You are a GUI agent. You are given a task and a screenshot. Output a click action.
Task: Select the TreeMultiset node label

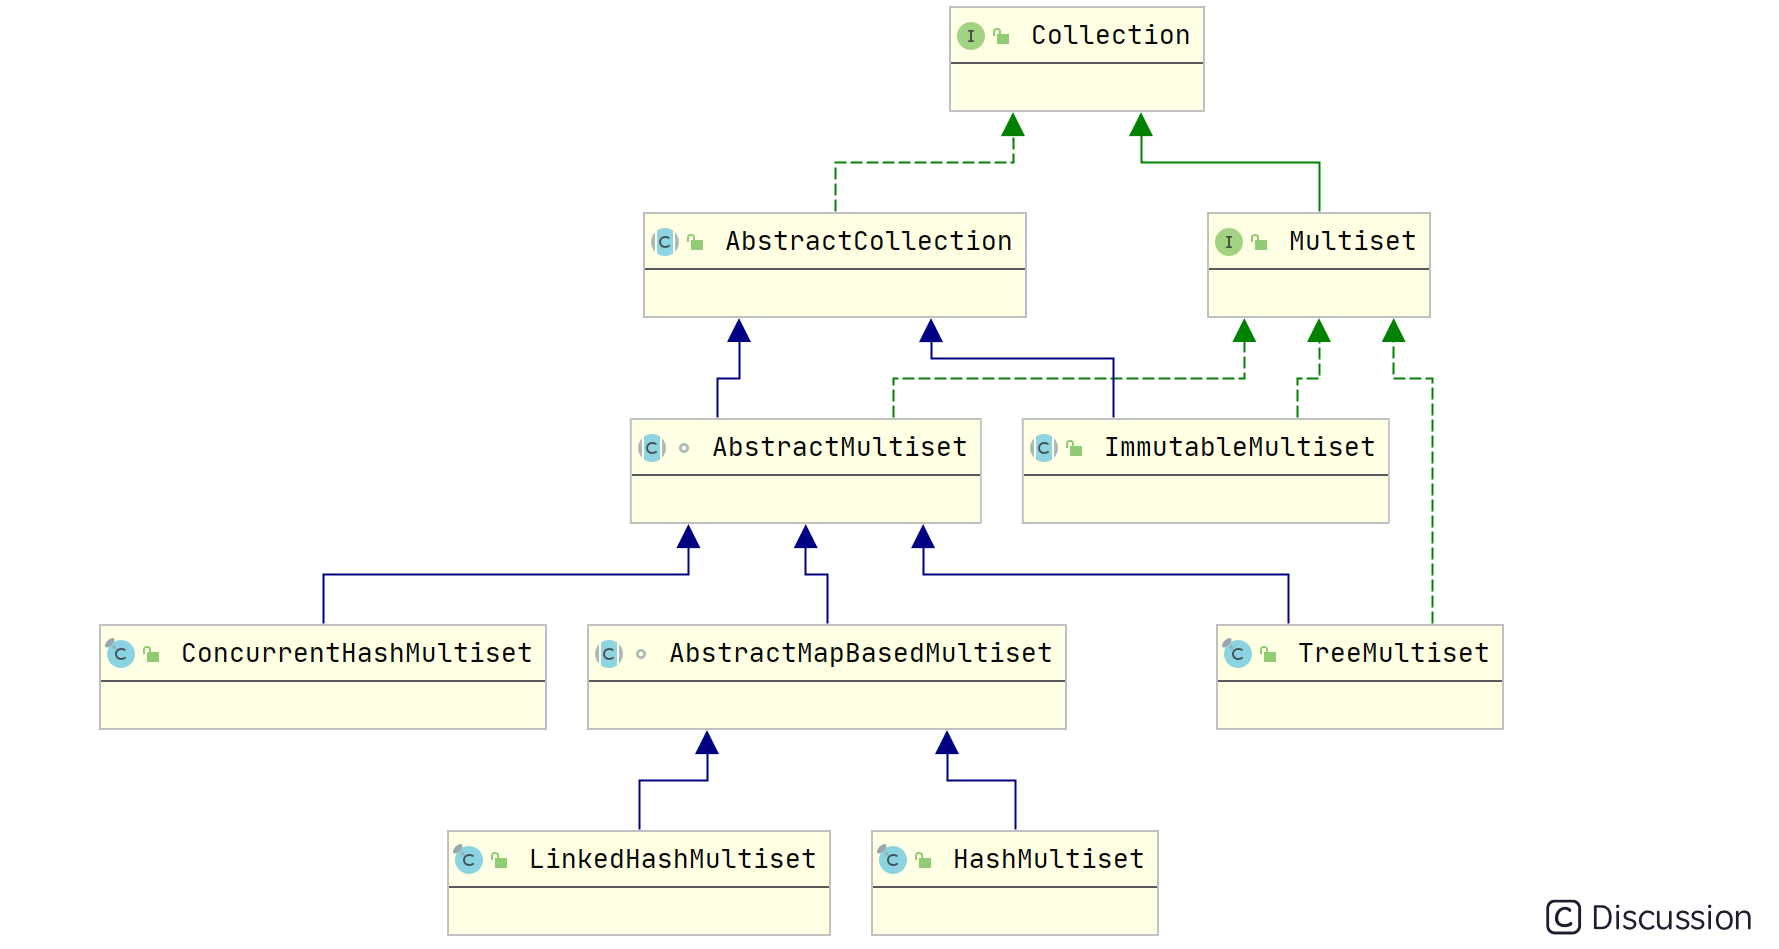point(1393,653)
